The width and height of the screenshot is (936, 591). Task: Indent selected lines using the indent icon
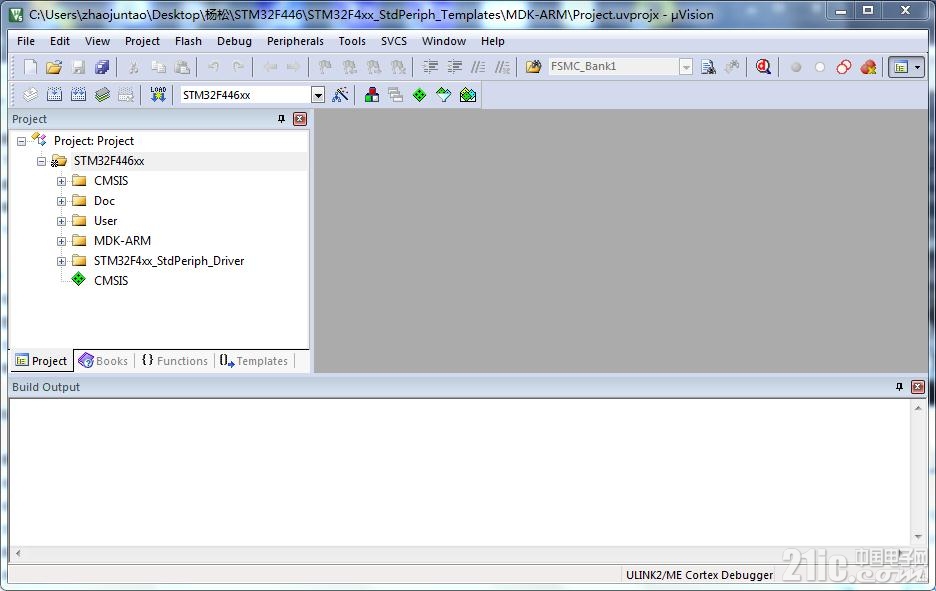click(x=430, y=67)
